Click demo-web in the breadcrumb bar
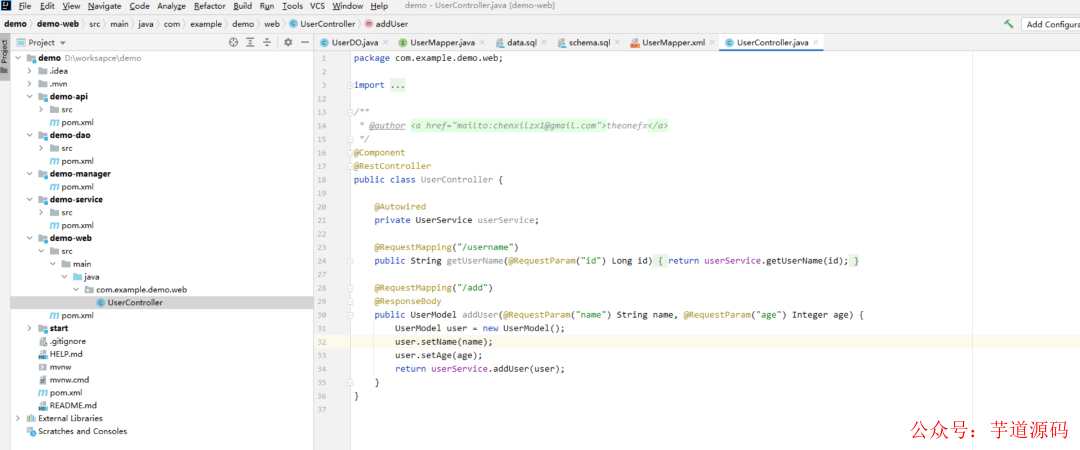1080x450 pixels. [58, 23]
